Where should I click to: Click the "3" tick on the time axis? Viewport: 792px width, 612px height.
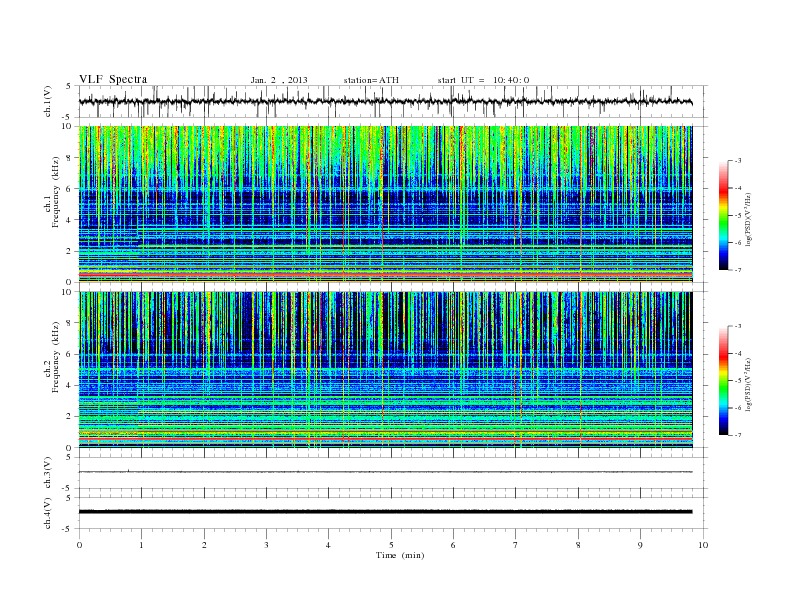[x=266, y=545]
